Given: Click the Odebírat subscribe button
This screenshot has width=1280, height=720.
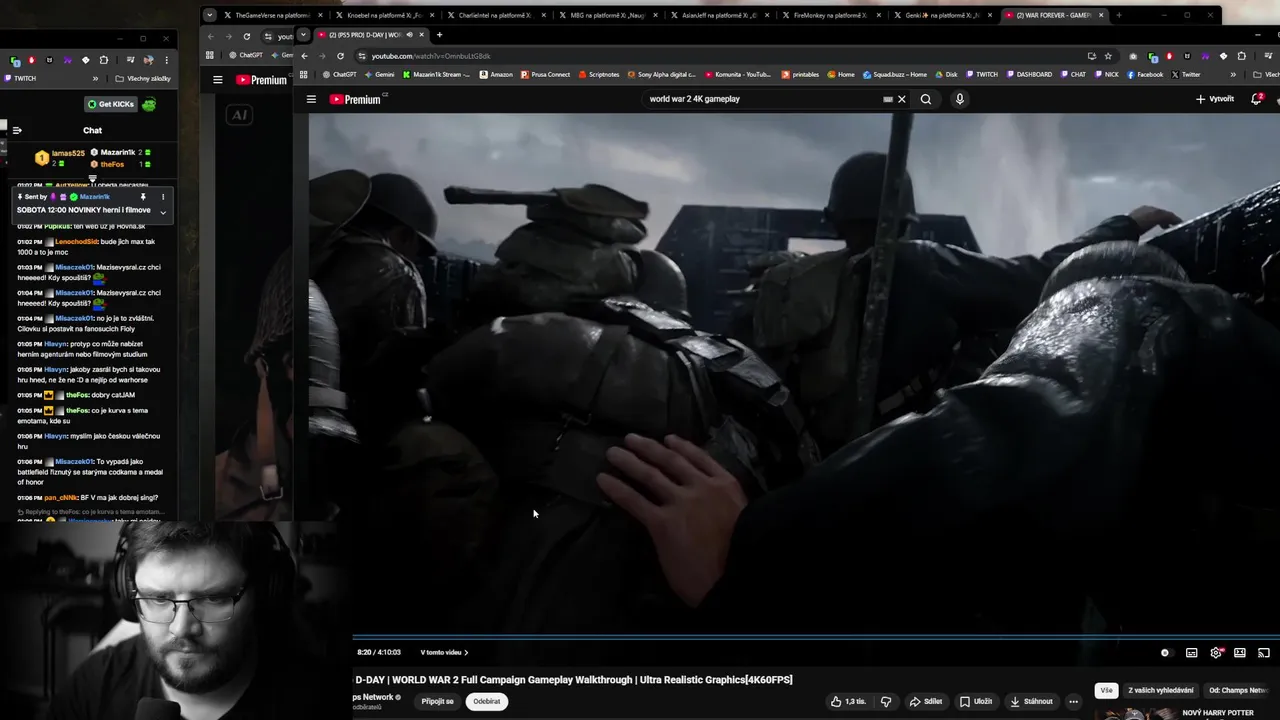Looking at the screenshot, I should click(x=487, y=701).
